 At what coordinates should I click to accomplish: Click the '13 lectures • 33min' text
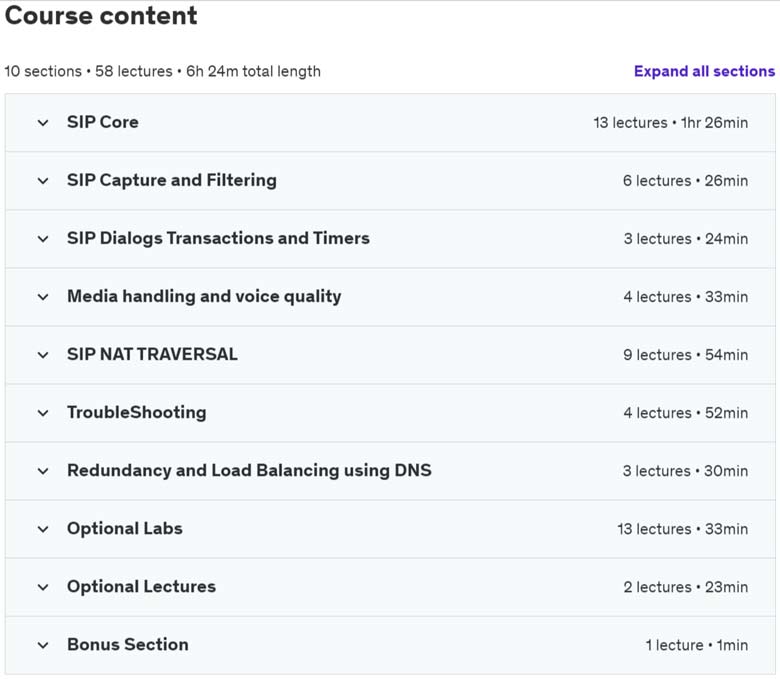tap(683, 529)
